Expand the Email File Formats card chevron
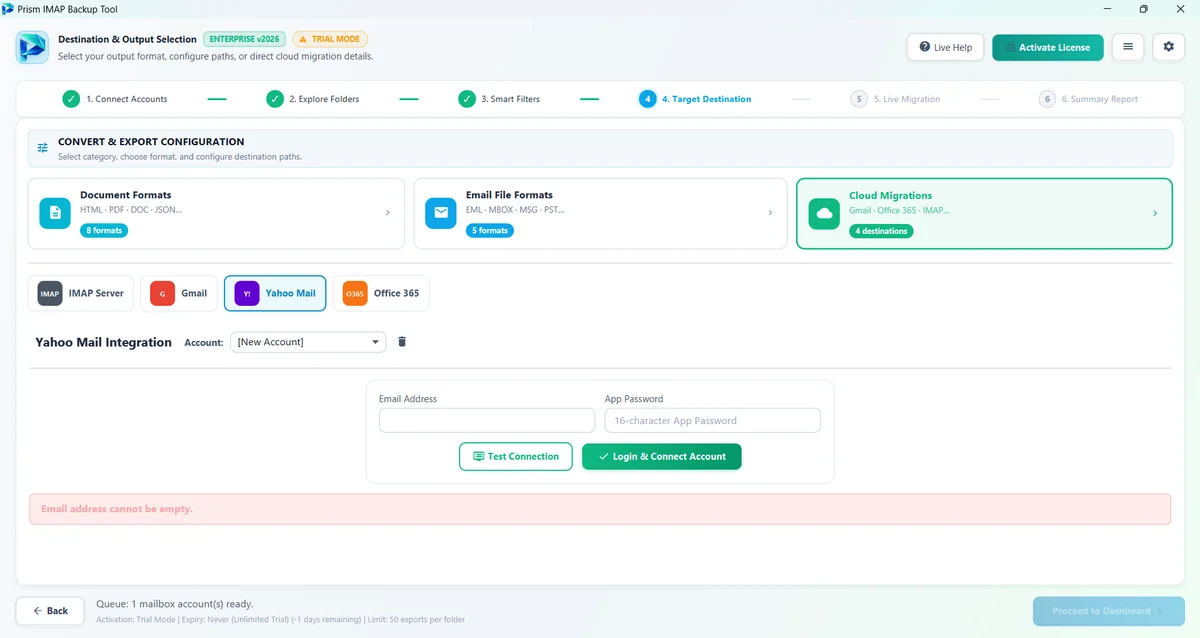 point(770,213)
